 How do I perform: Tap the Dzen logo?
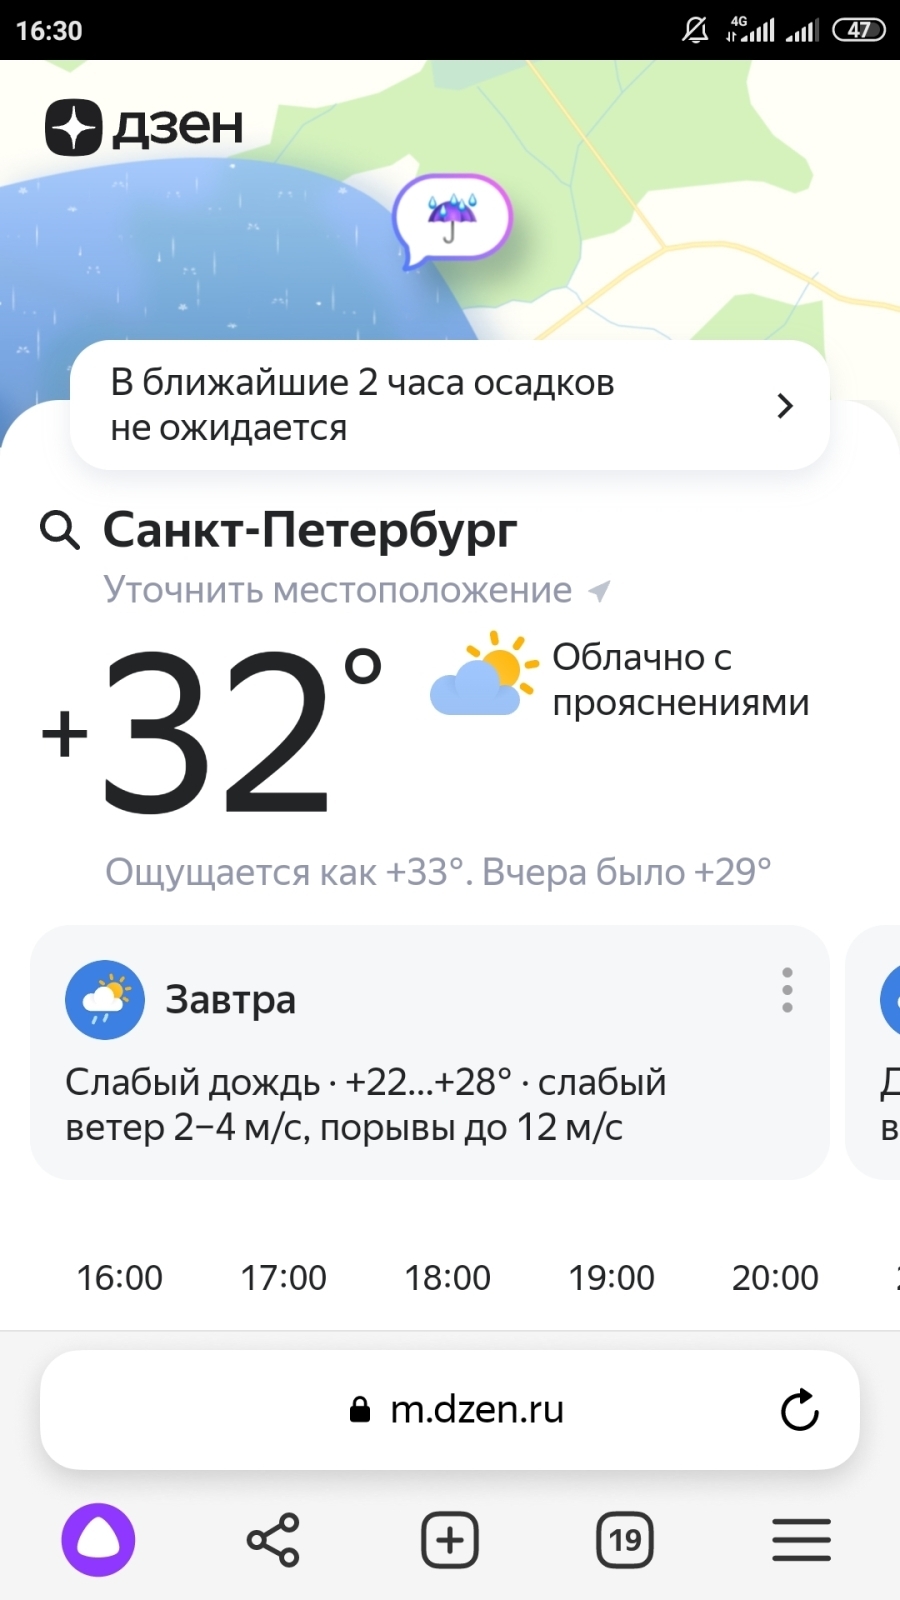pos(144,127)
